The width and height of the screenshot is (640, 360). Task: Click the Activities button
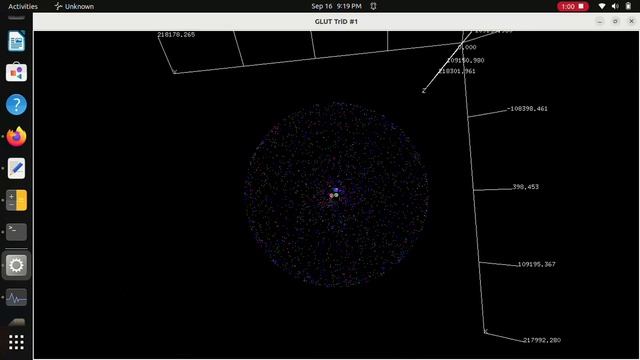[x=23, y=6]
